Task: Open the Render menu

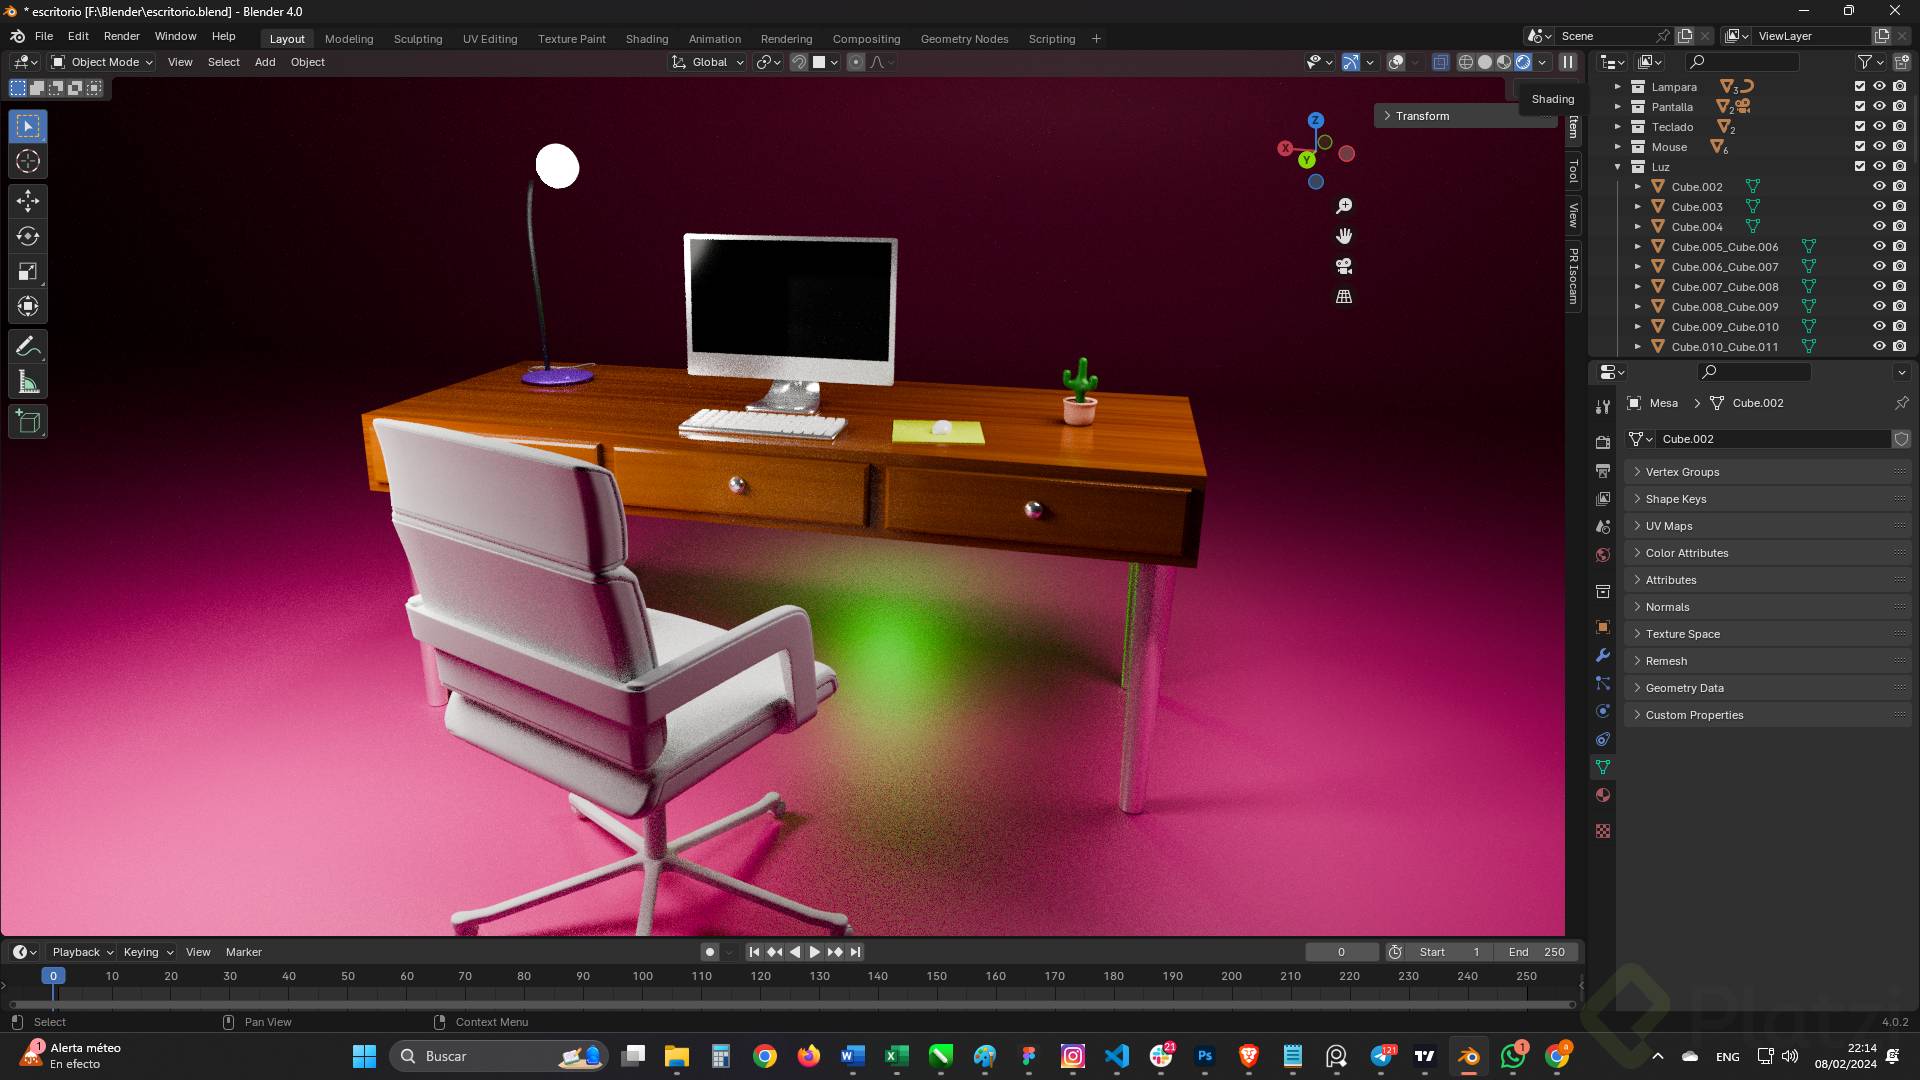Action: coord(121,36)
